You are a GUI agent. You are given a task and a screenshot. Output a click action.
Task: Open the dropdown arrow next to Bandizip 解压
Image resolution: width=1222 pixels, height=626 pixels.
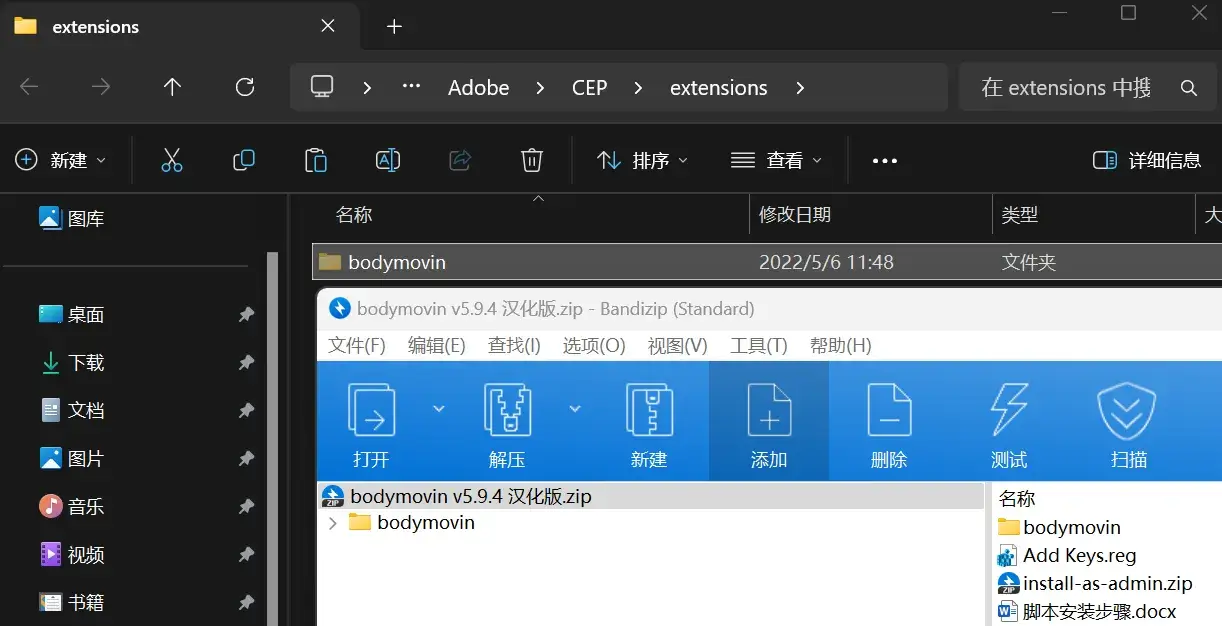[x=575, y=408]
